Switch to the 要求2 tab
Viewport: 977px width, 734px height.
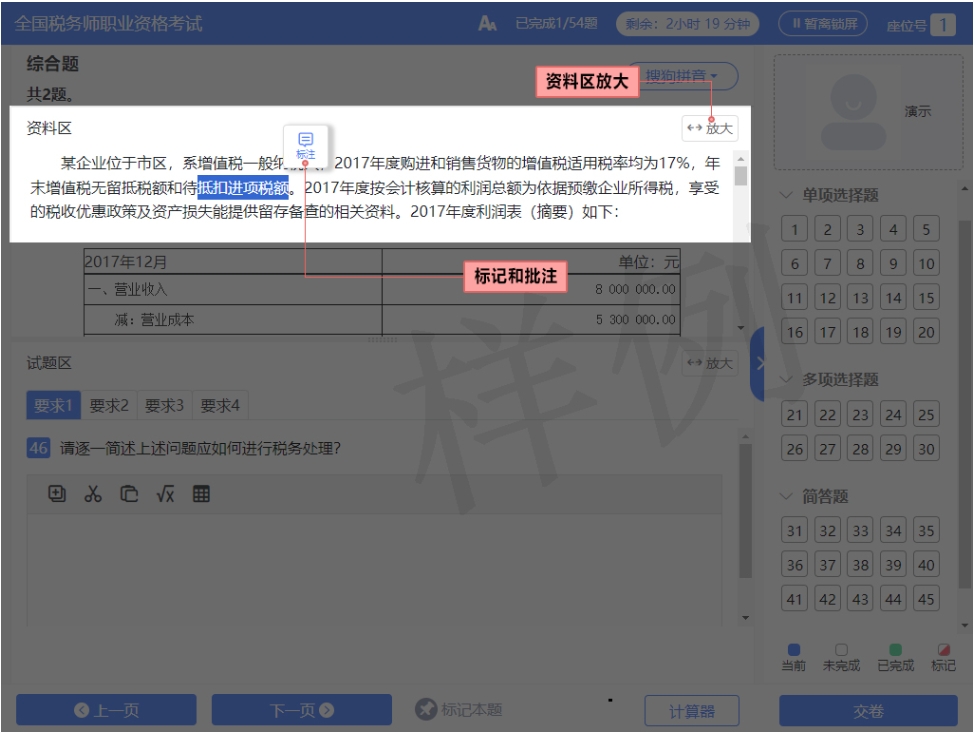pyautogui.click(x=109, y=406)
